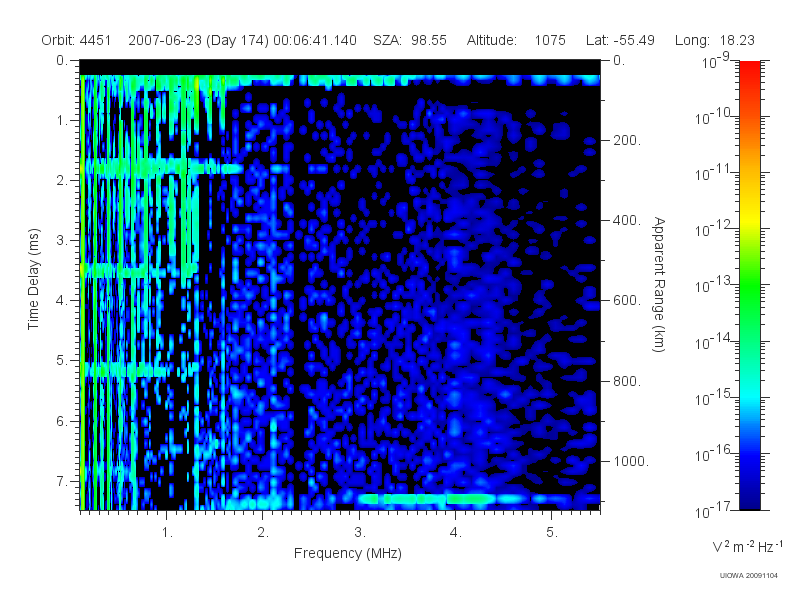Click the 7. tick on the time delay axis

pyautogui.click(x=62, y=481)
